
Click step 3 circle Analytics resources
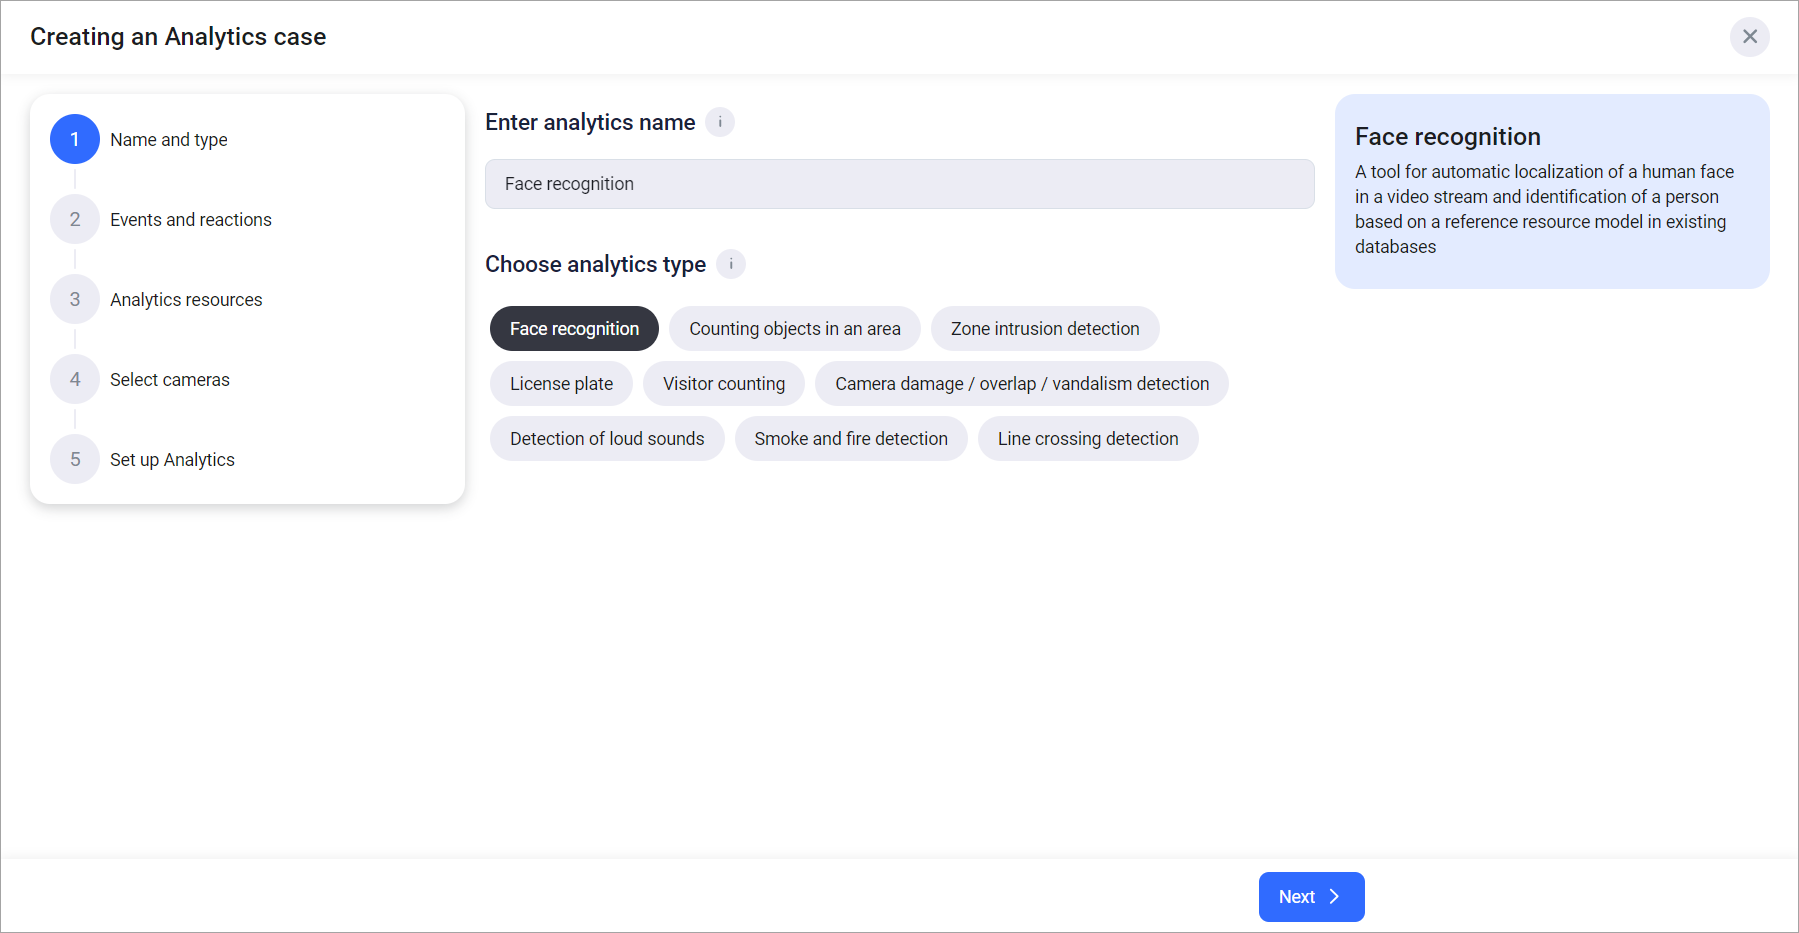75,299
